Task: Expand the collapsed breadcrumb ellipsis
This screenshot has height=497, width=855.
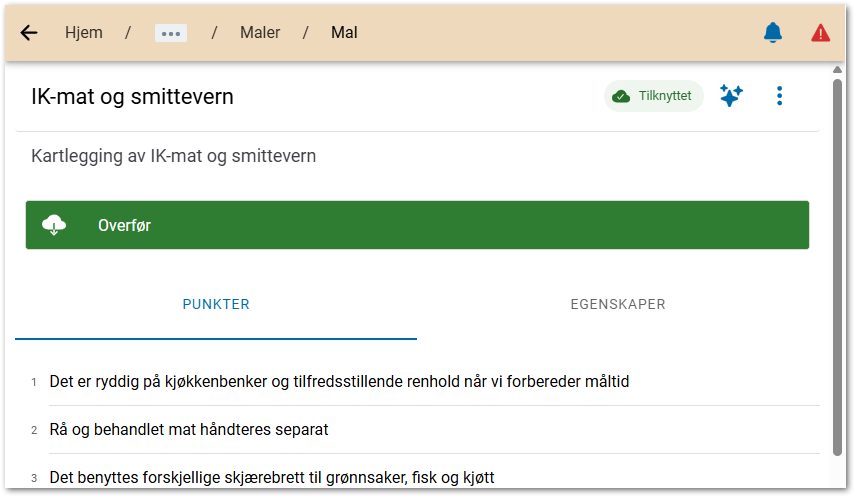Action: tap(170, 33)
